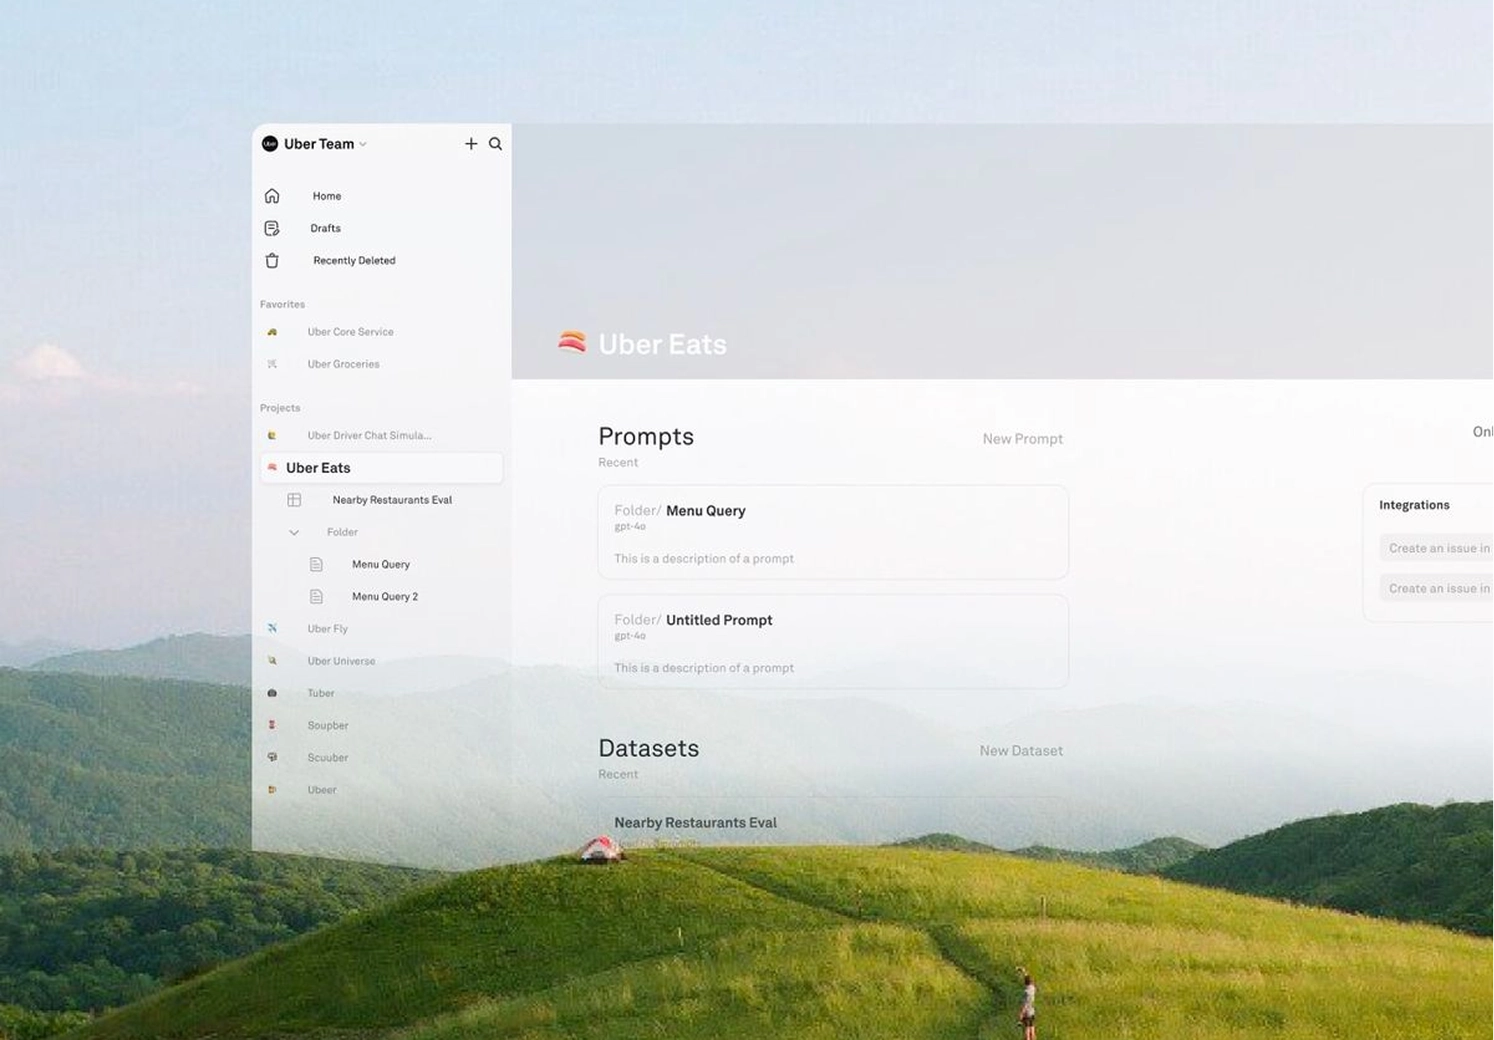Click the Home house icon

click(x=272, y=196)
